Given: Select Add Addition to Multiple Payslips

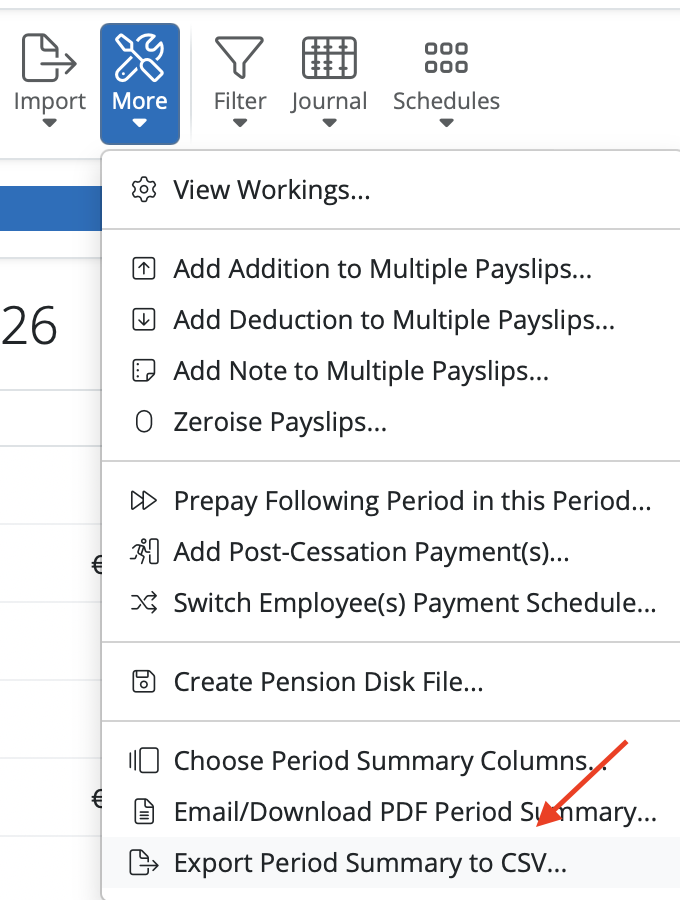Looking at the screenshot, I should [382, 269].
